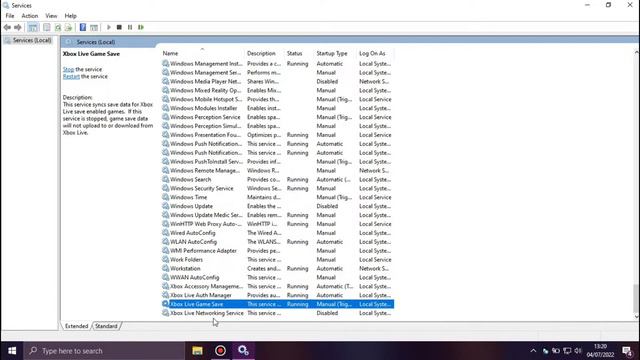This screenshot has height=360, width=640.
Task: Click the Refresh toolbar icon
Action: tap(58, 27)
